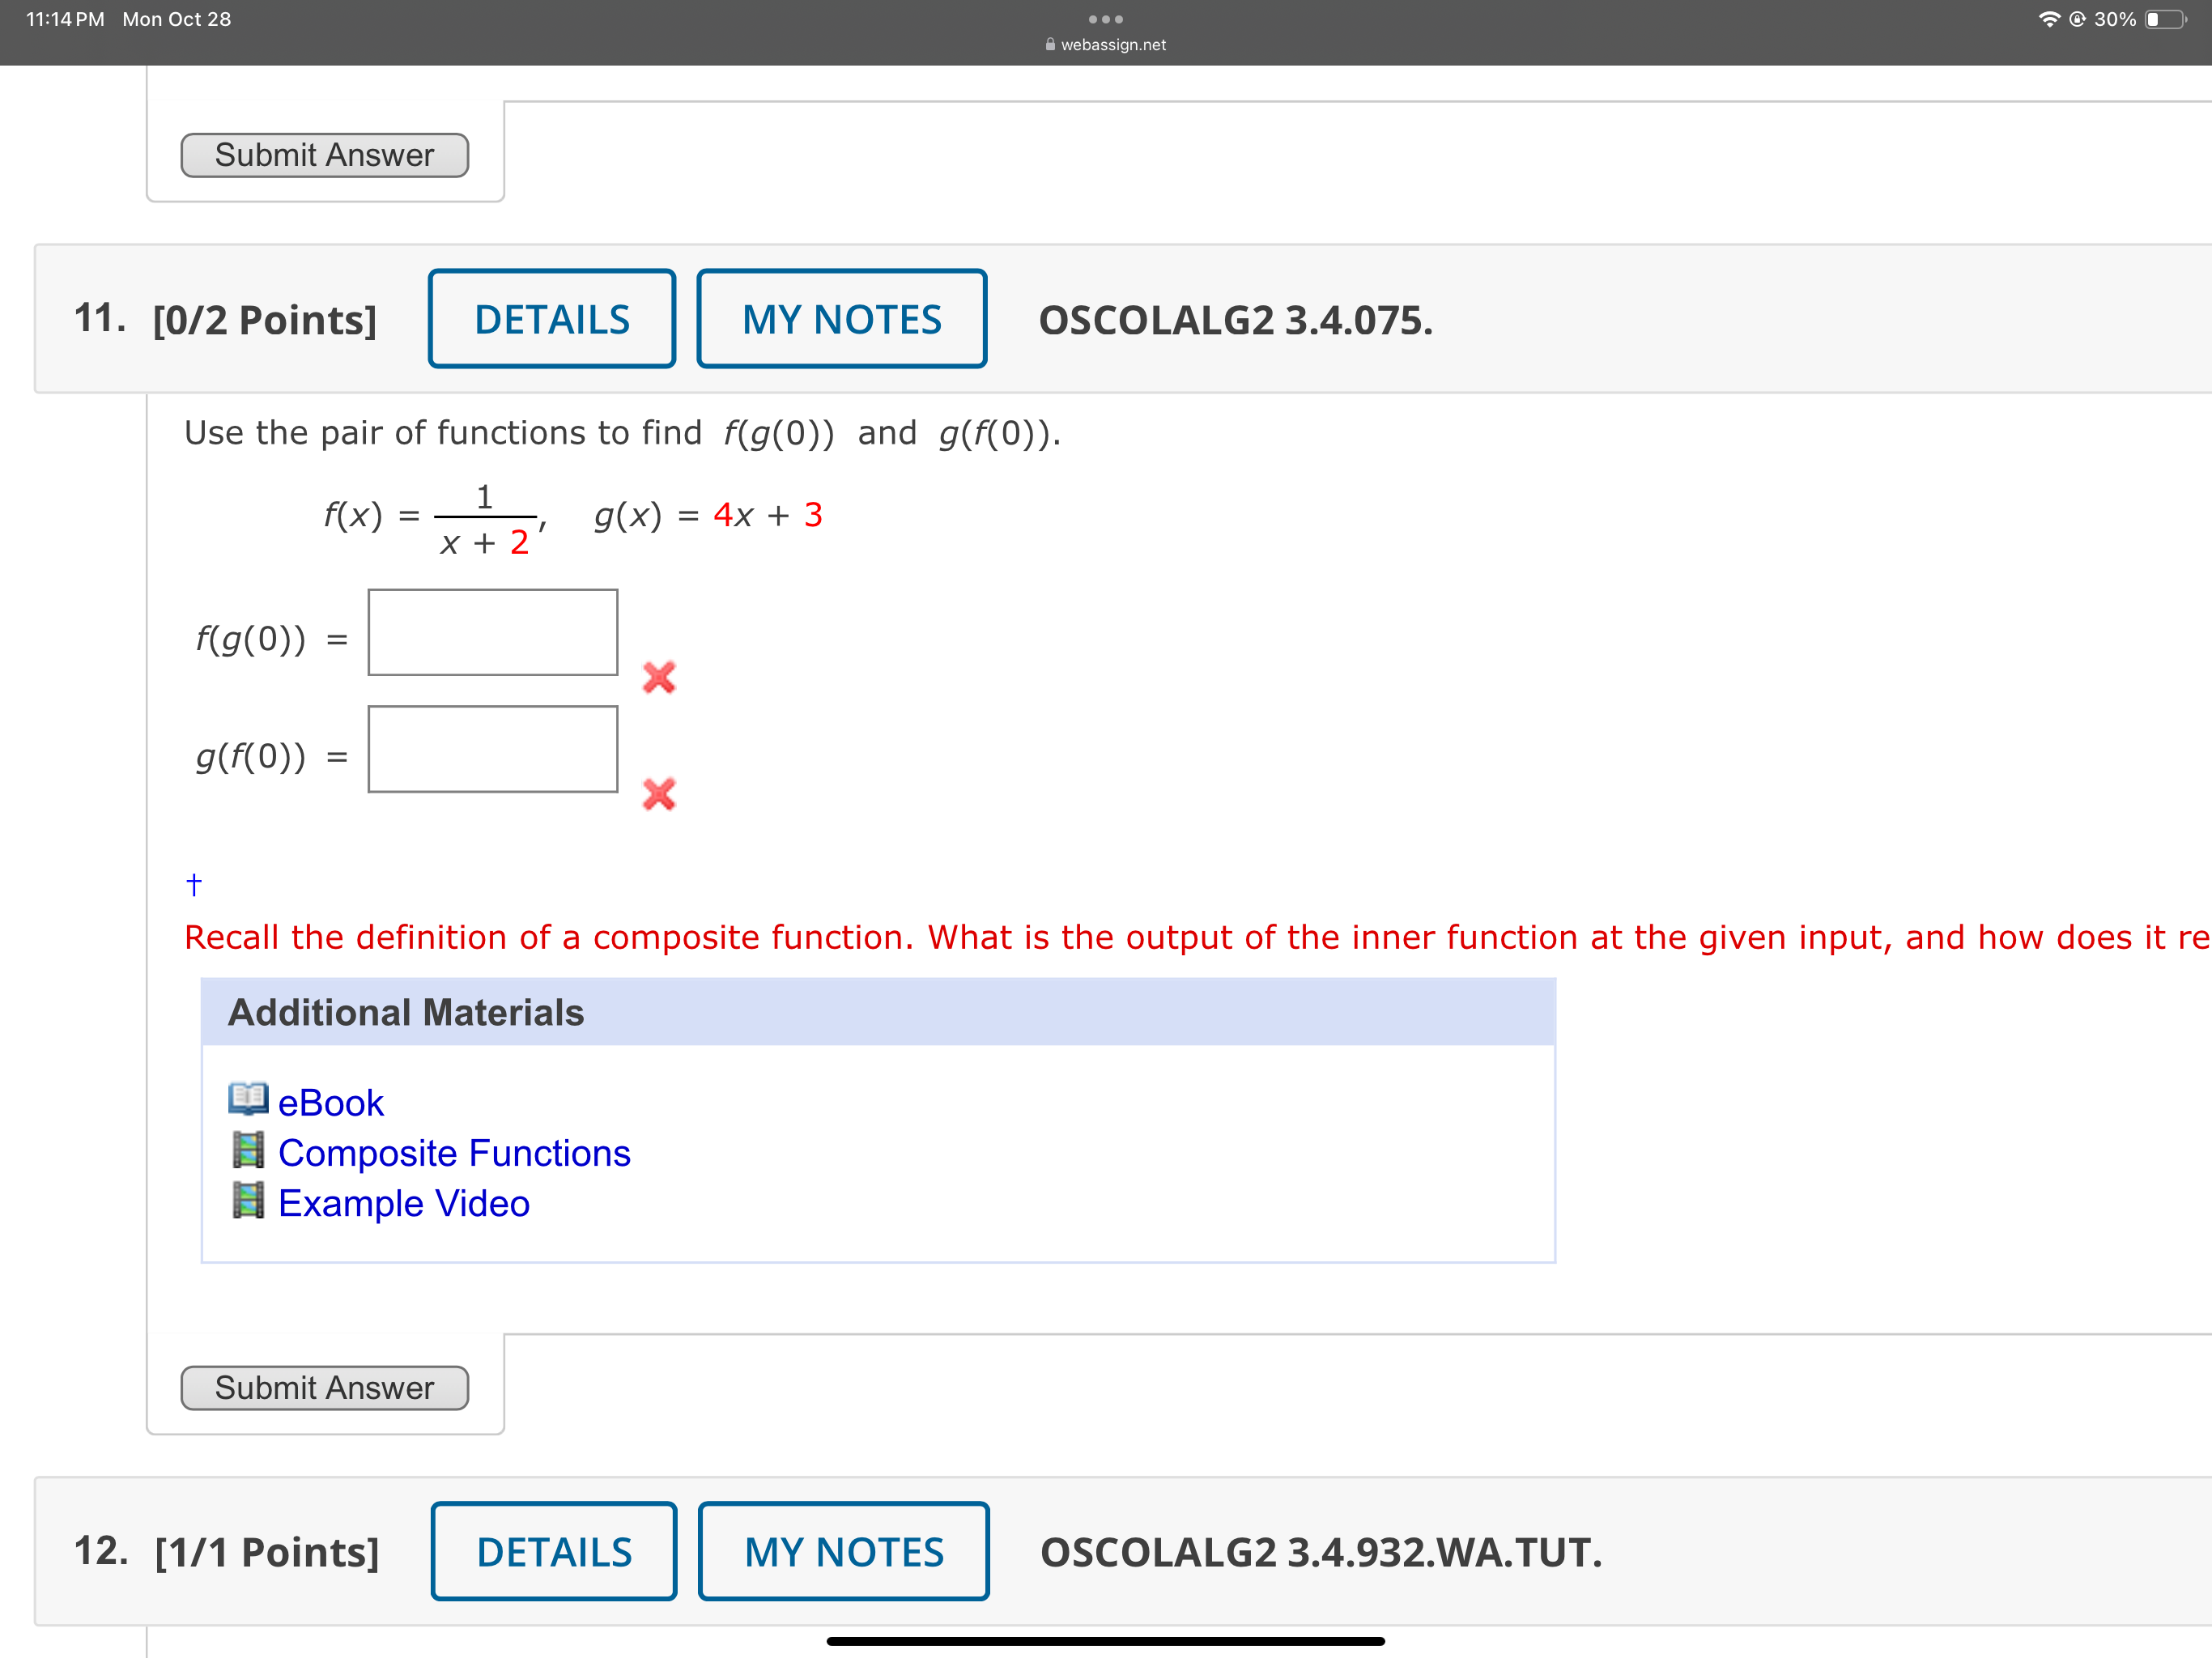Click the OSCOLALG2 3.4.075. question code
Screen dimensions: 2212x1658
1236,320
